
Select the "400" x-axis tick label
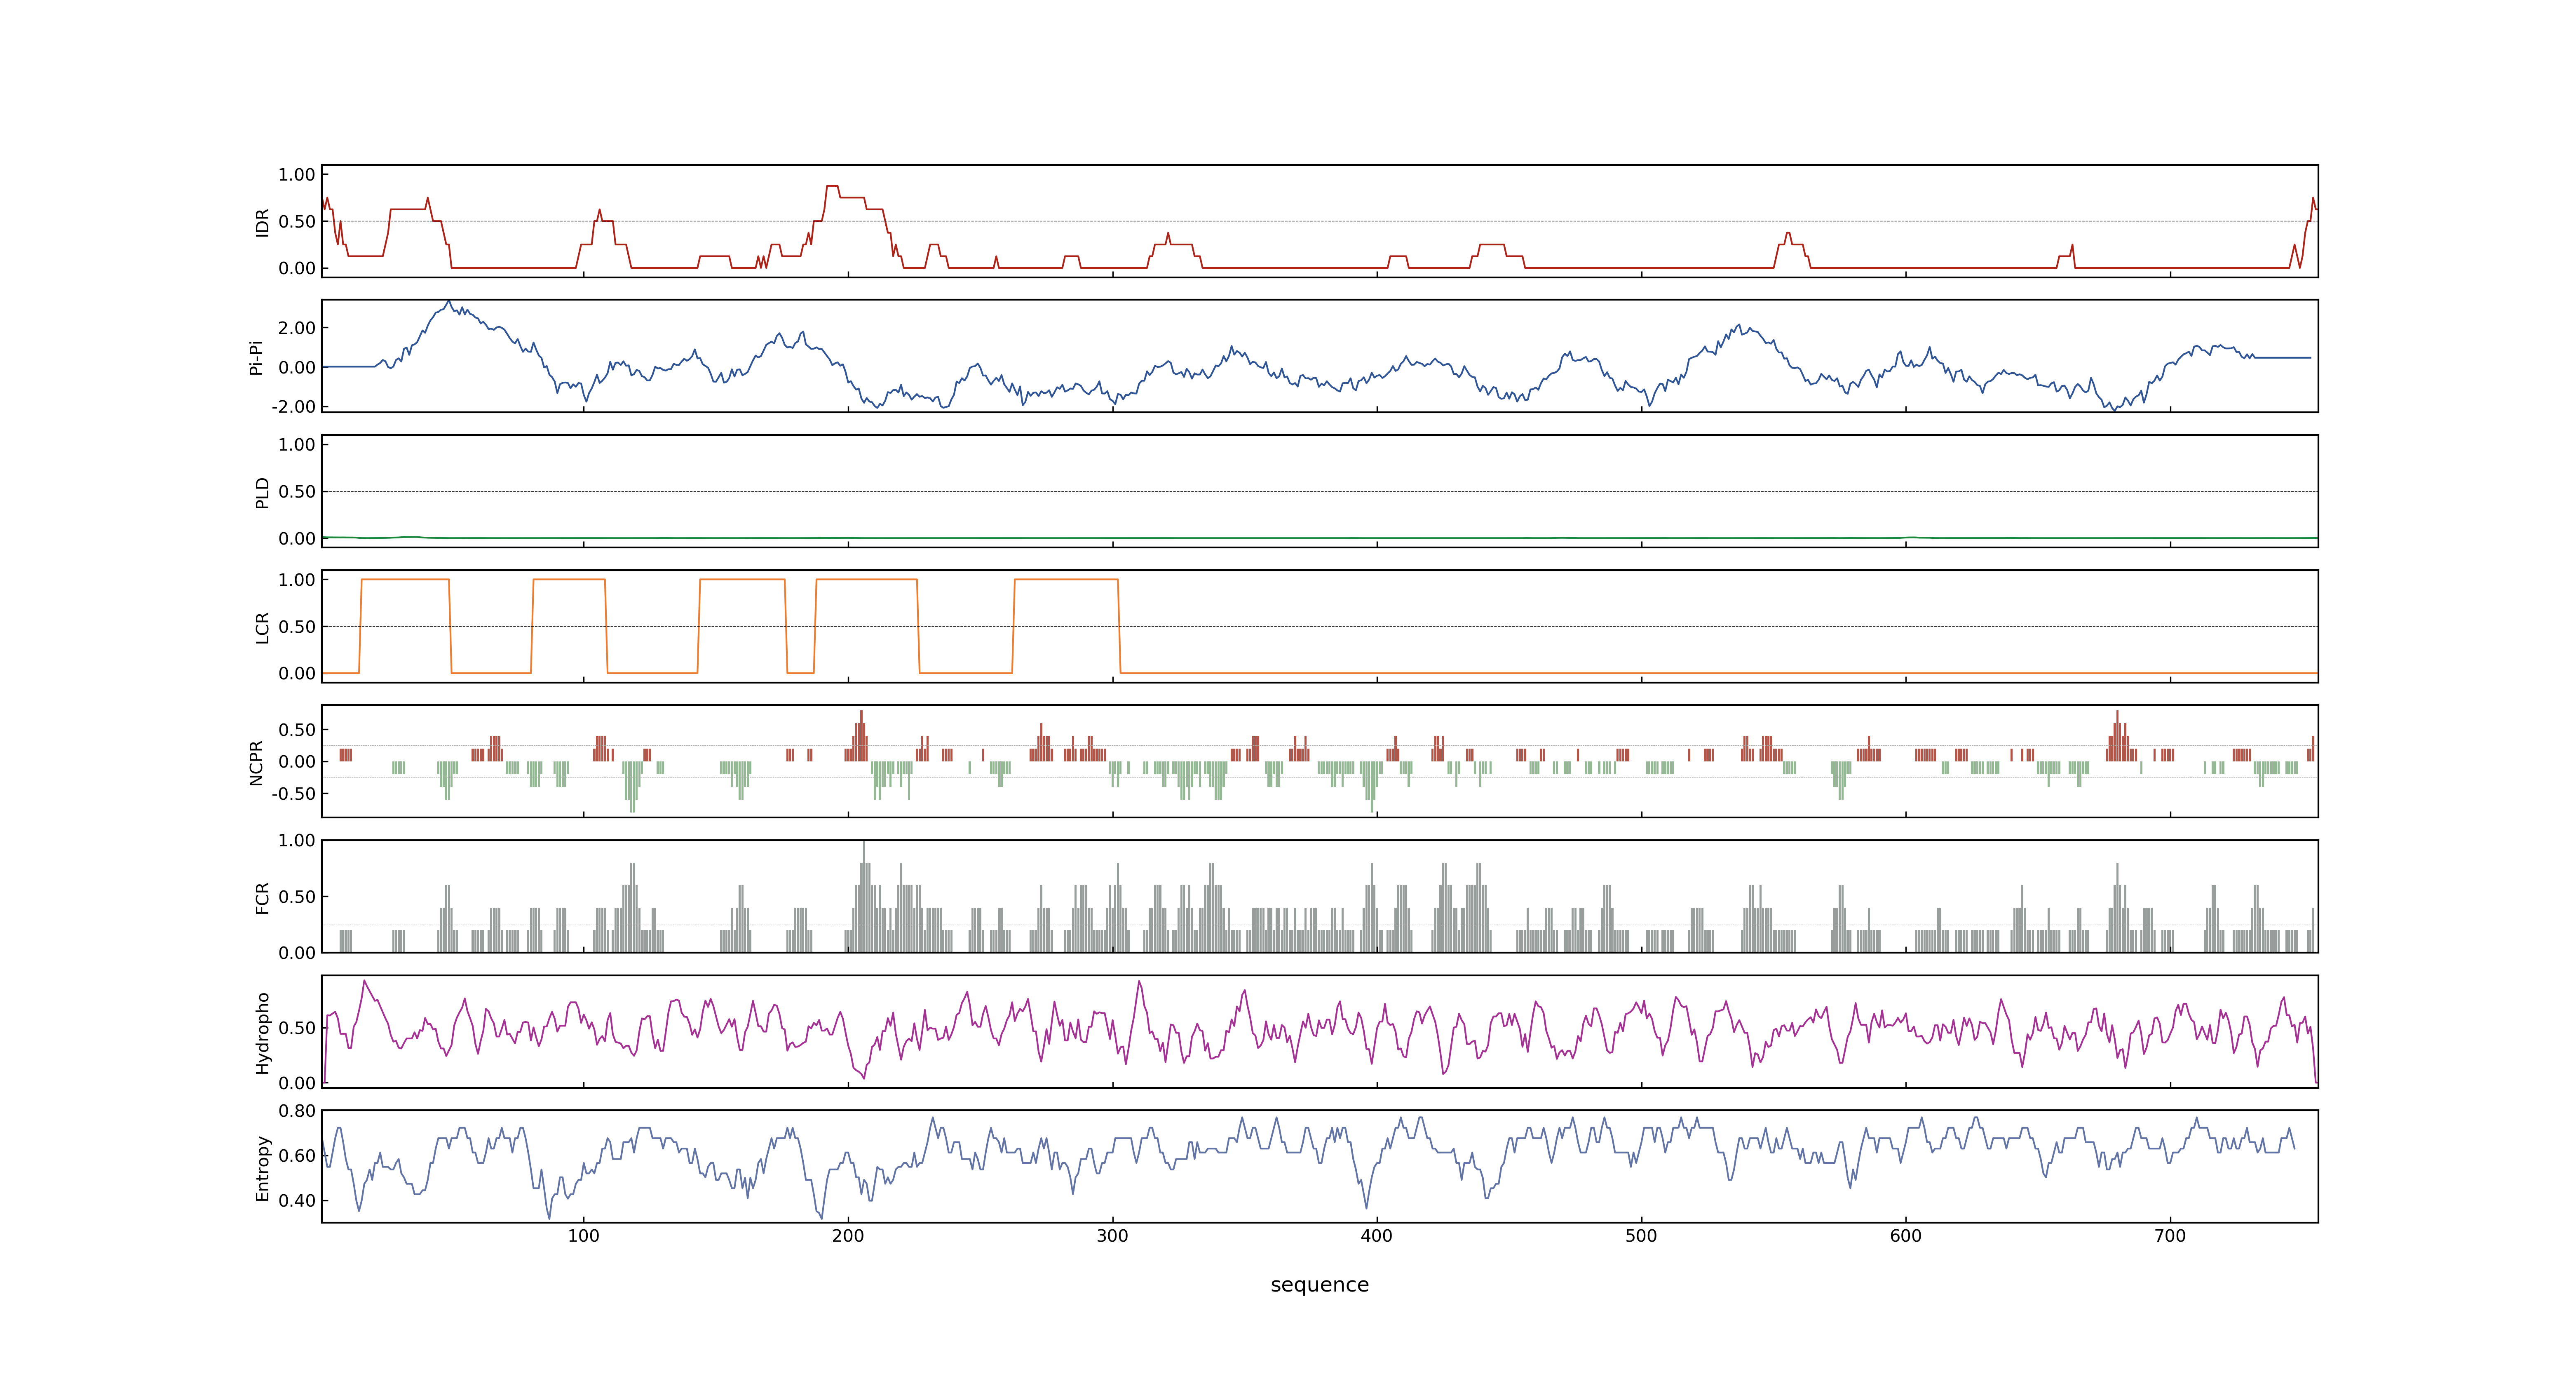pyautogui.click(x=1377, y=1236)
